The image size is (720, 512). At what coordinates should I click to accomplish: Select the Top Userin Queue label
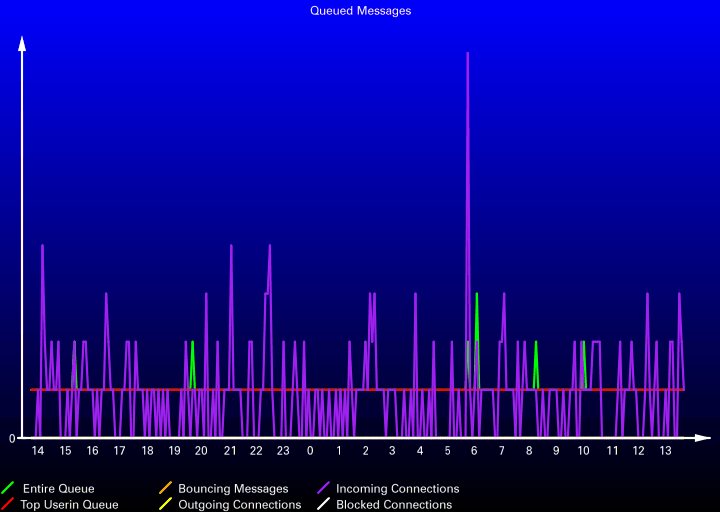tap(69, 505)
